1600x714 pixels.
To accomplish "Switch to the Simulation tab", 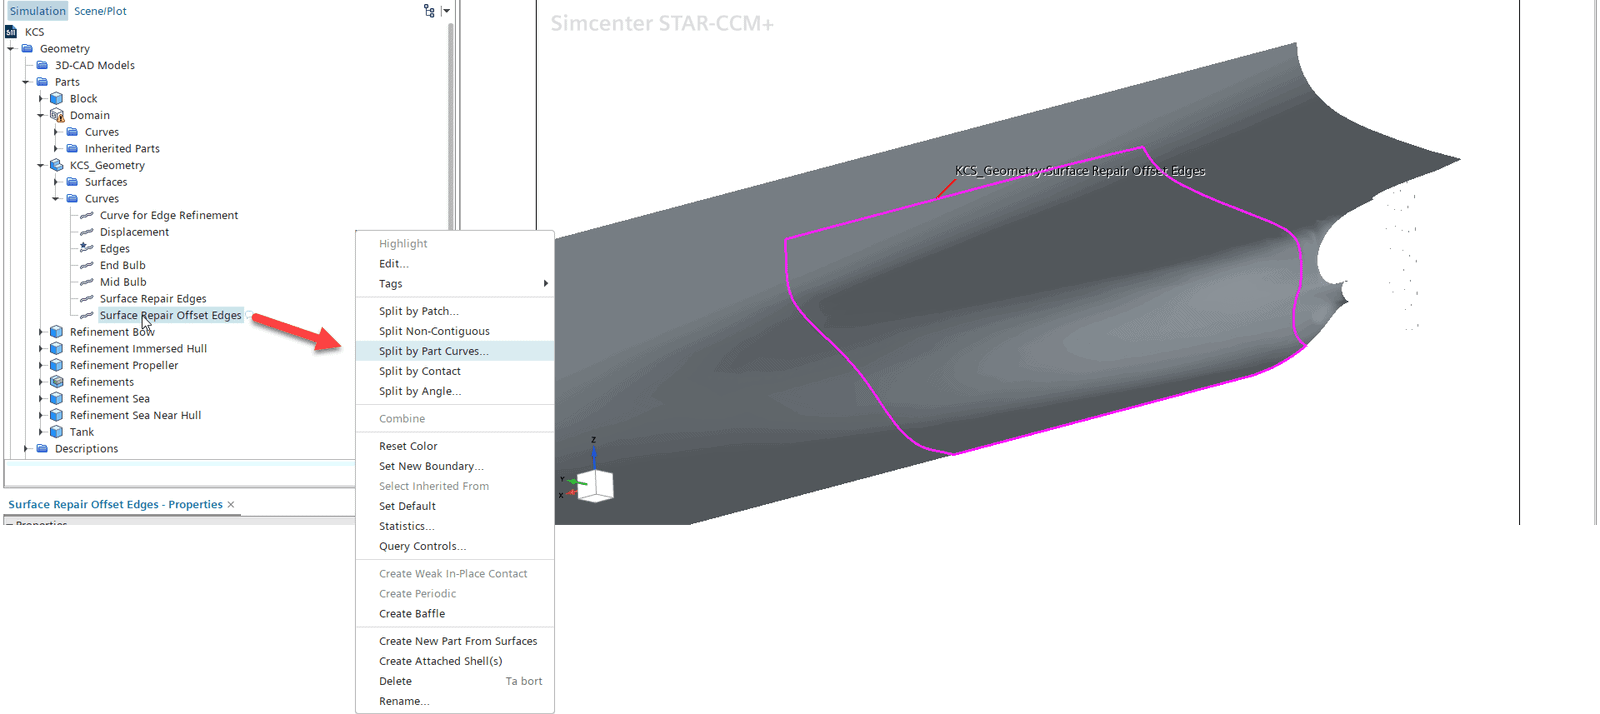I will tap(37, 11).
